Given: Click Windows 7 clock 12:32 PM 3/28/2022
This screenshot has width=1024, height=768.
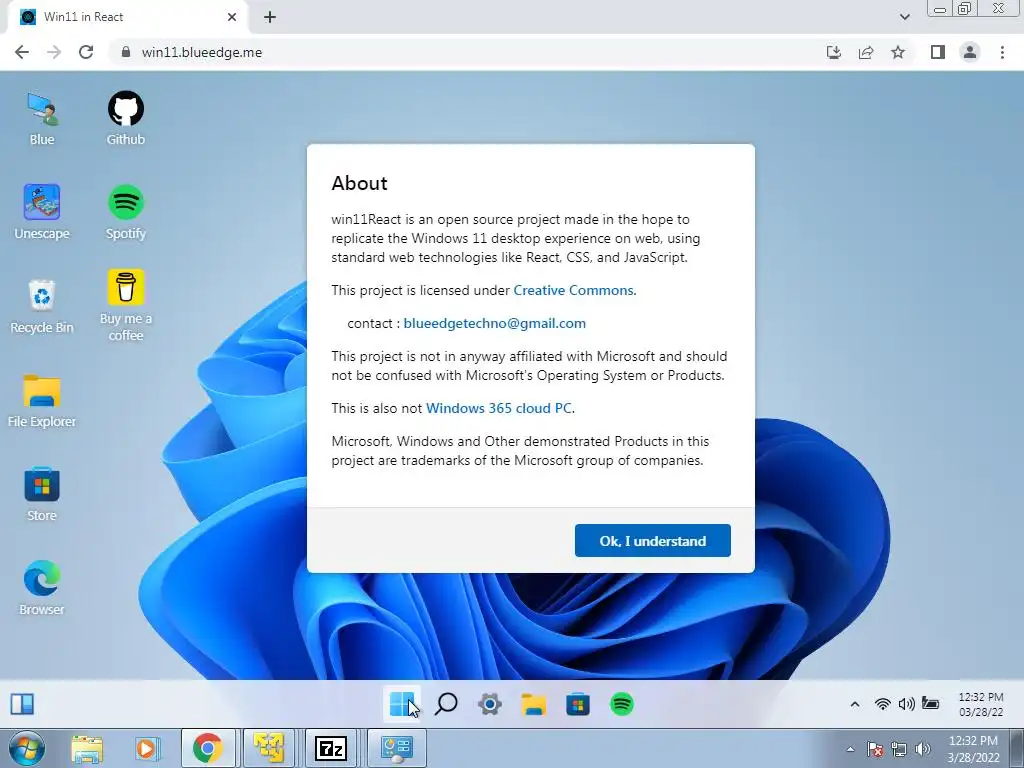Looking at the screenshot, I should [x=973, y=749].
